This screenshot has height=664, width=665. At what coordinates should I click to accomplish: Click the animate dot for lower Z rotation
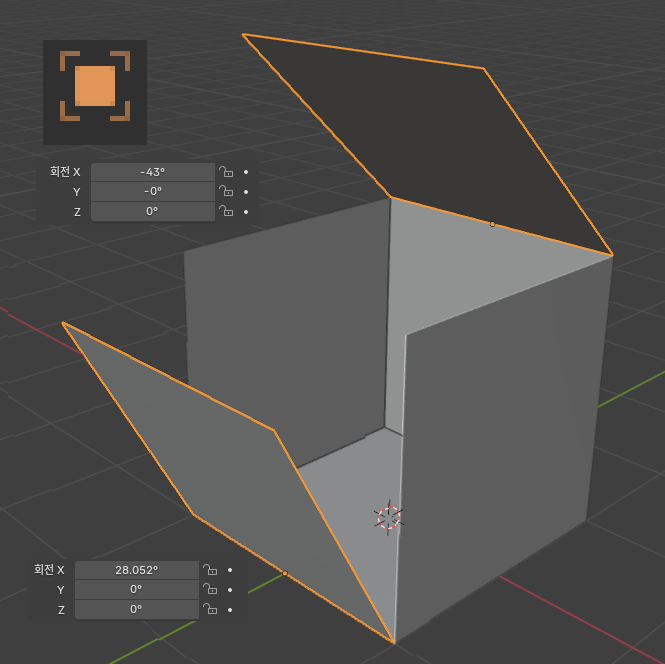coord(230,610)
